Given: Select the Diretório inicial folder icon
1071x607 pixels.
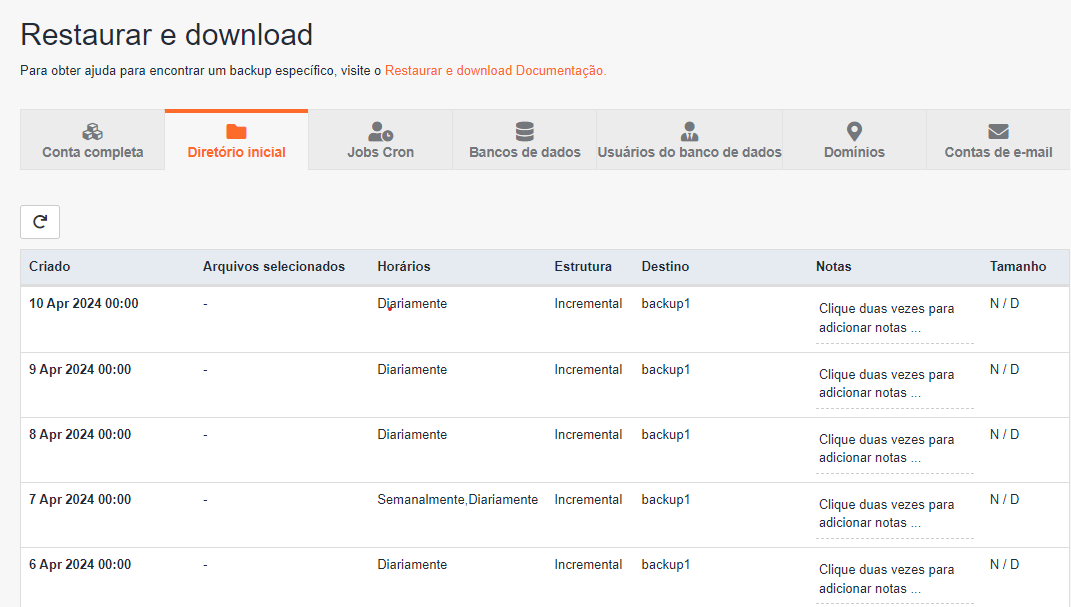Looking at the screenshot, I should coord(236,131).
